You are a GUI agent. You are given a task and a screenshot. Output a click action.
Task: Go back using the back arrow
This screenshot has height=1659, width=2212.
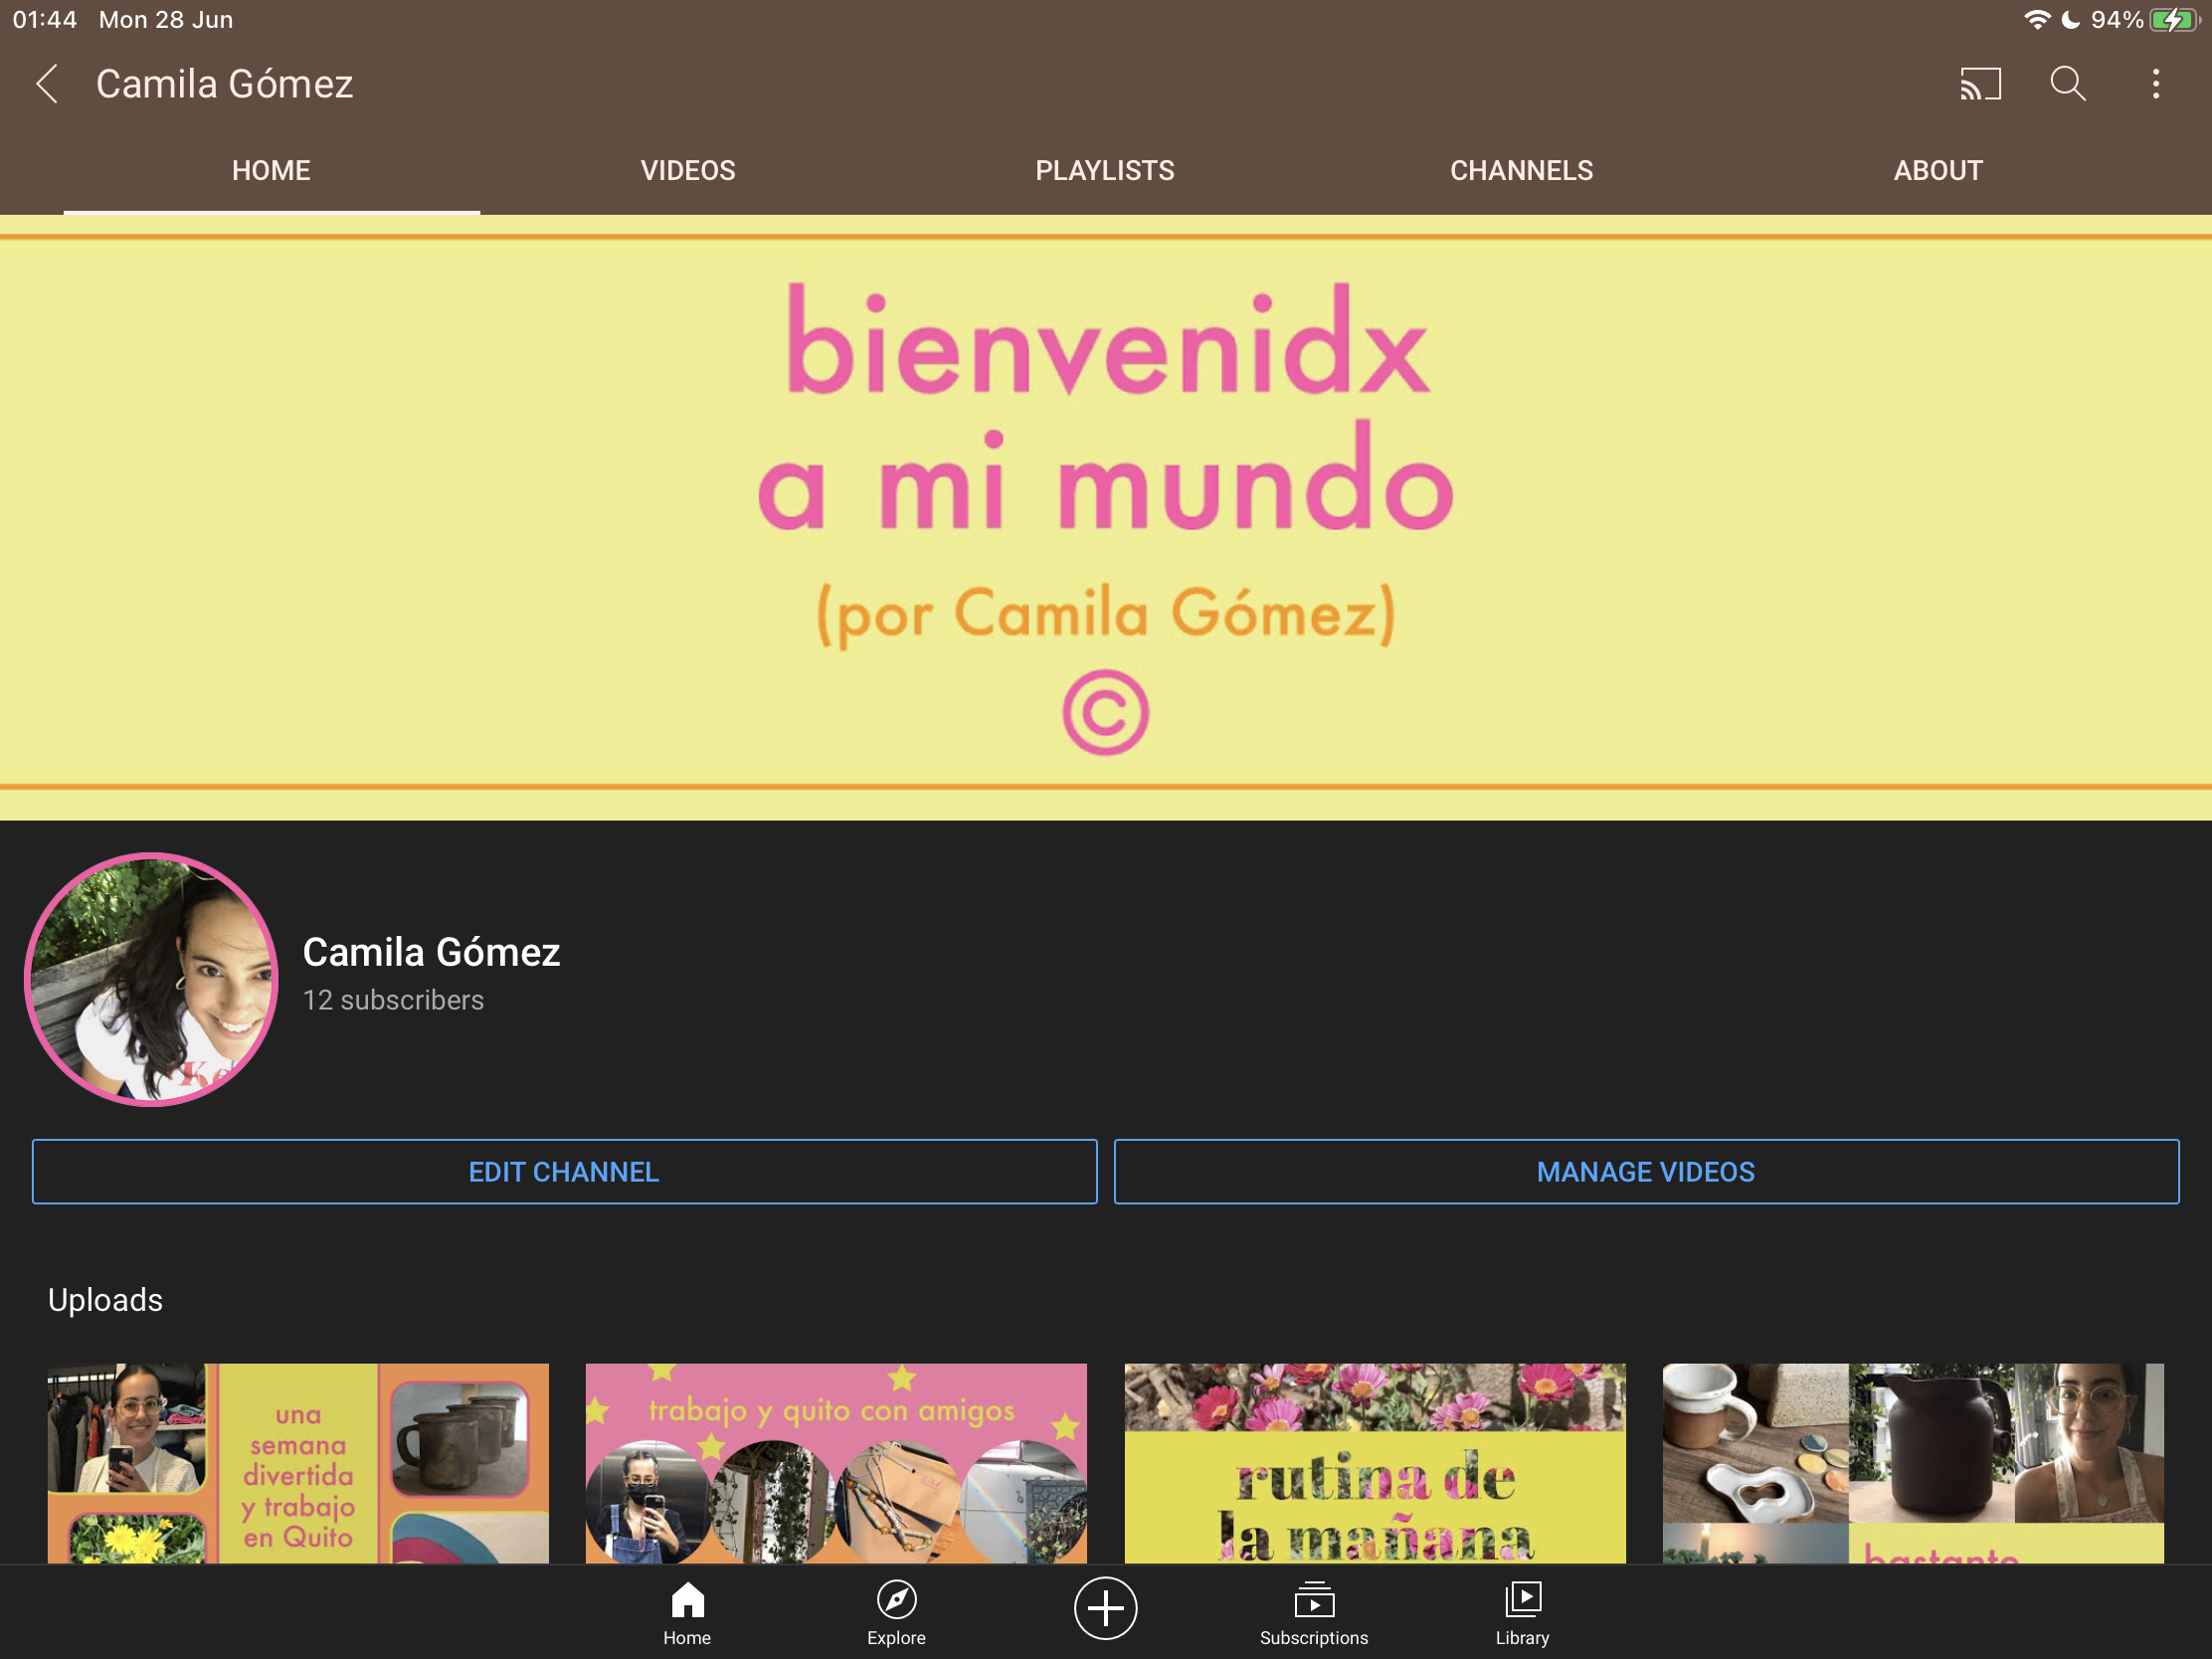coord(47,84)
